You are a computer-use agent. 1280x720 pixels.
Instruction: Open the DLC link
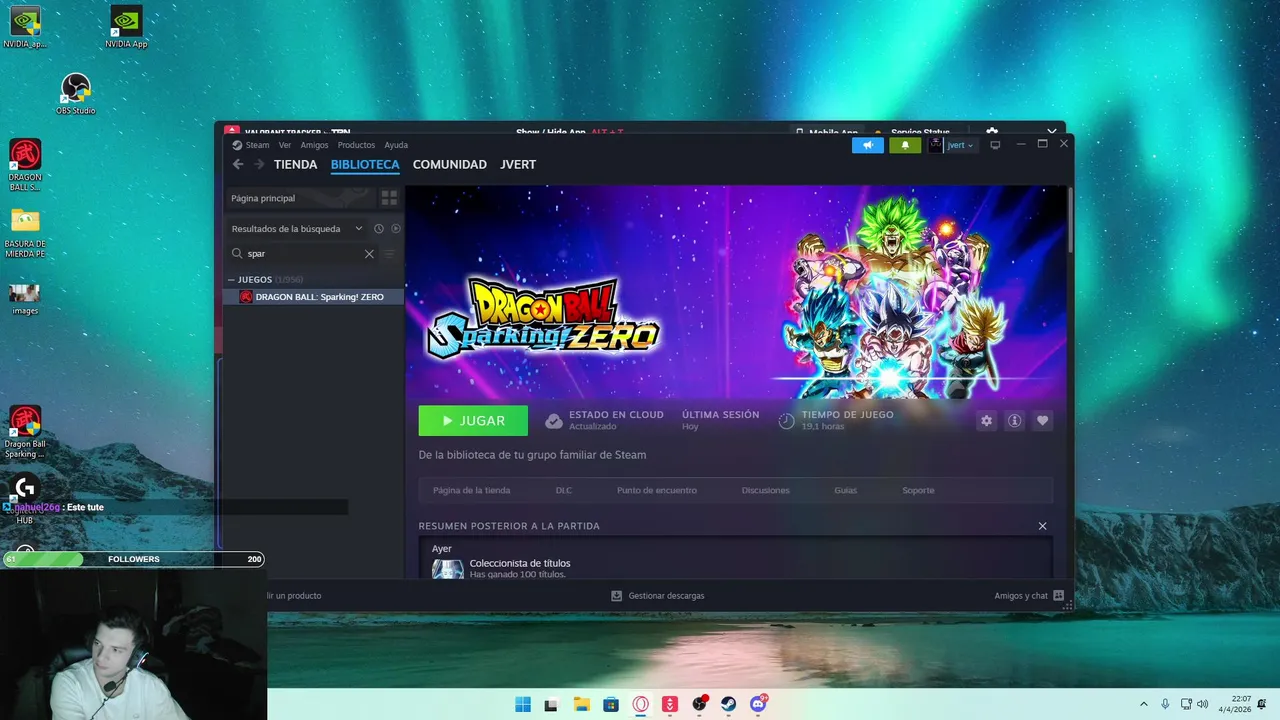(x=563, y=490)
